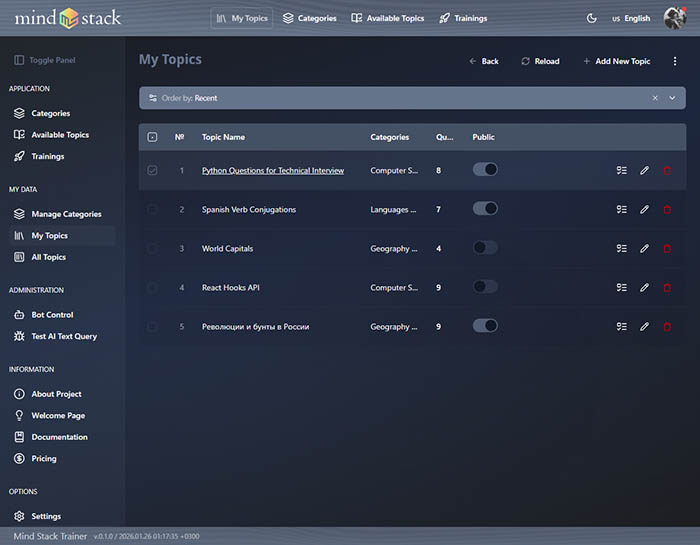Open My Topics in the top navigation

pyautogui.click(x=242, y=18)
